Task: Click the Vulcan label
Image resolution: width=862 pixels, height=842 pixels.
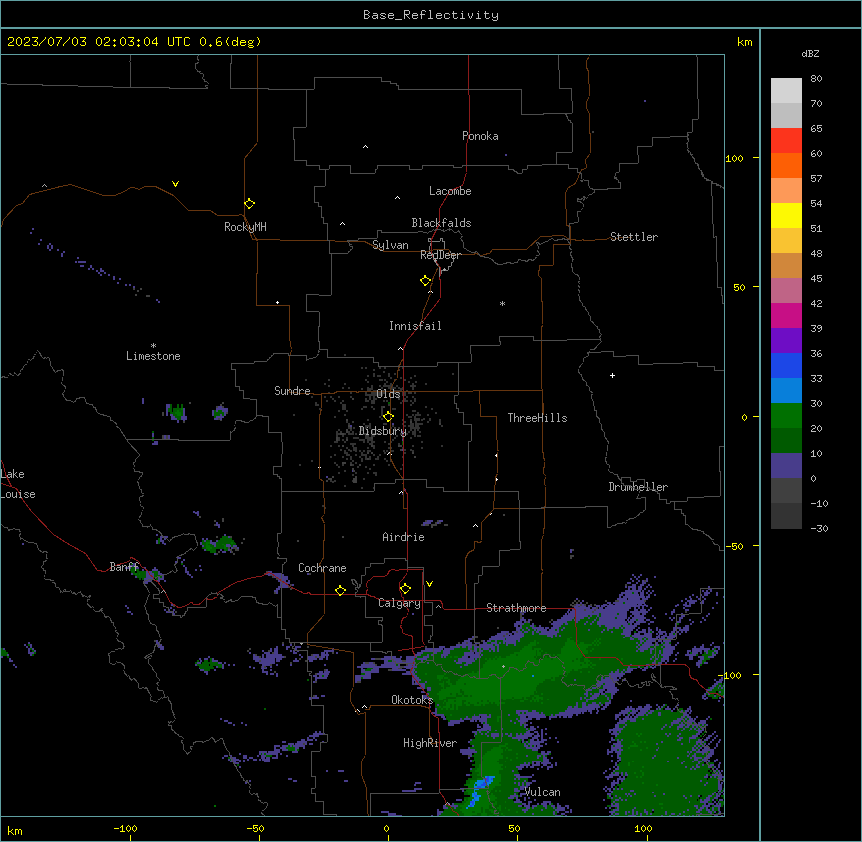Action: [542, 792]
